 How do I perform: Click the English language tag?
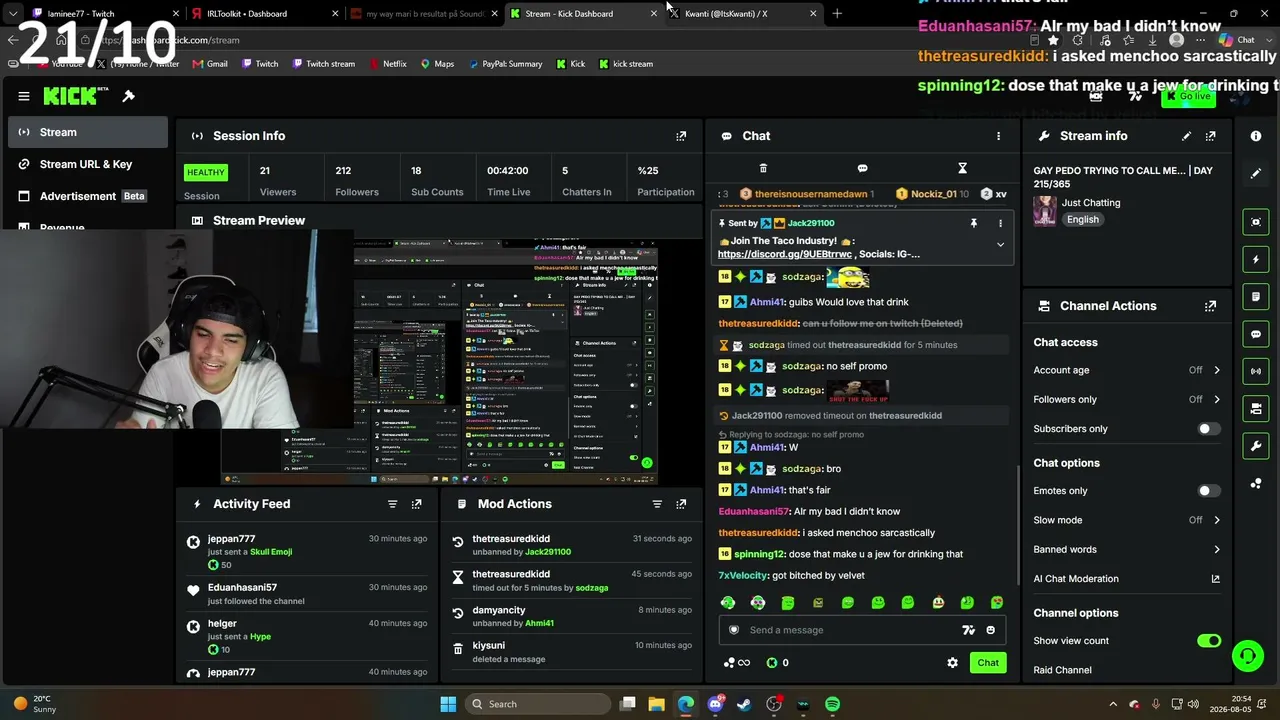(1082, 220)
